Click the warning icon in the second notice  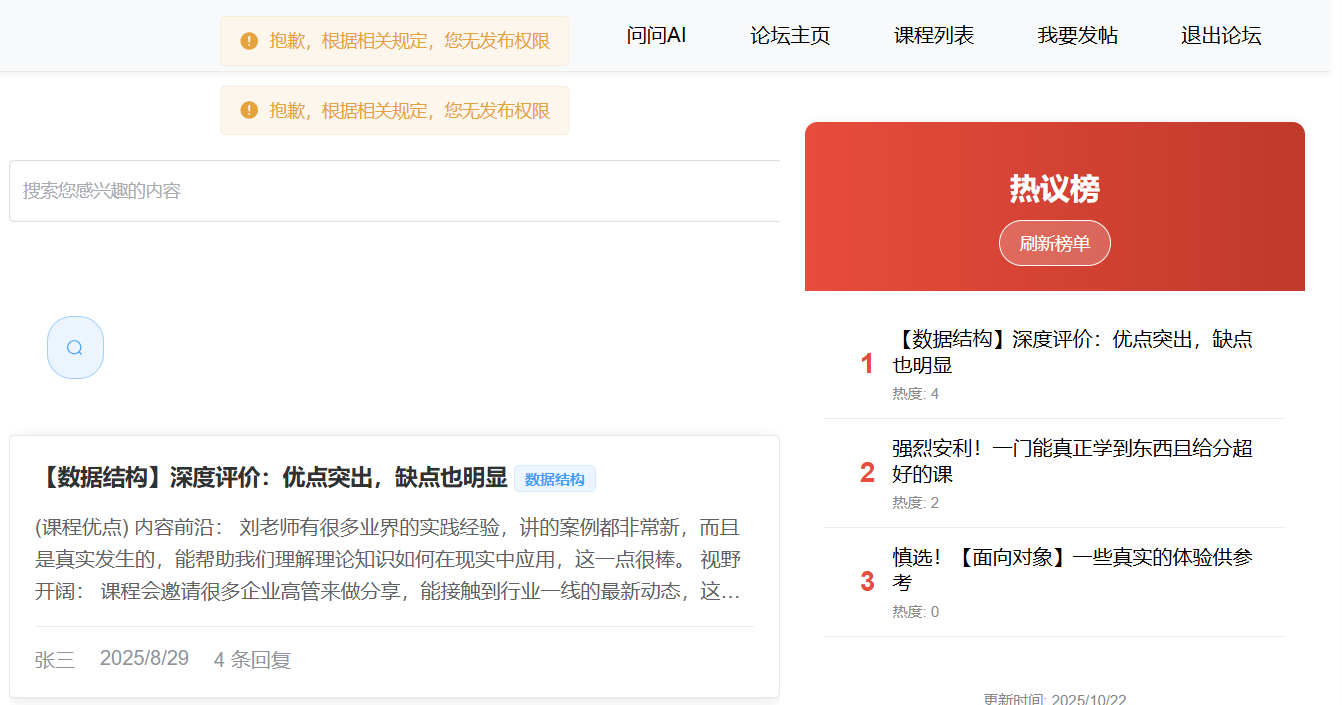pos(248,110)
